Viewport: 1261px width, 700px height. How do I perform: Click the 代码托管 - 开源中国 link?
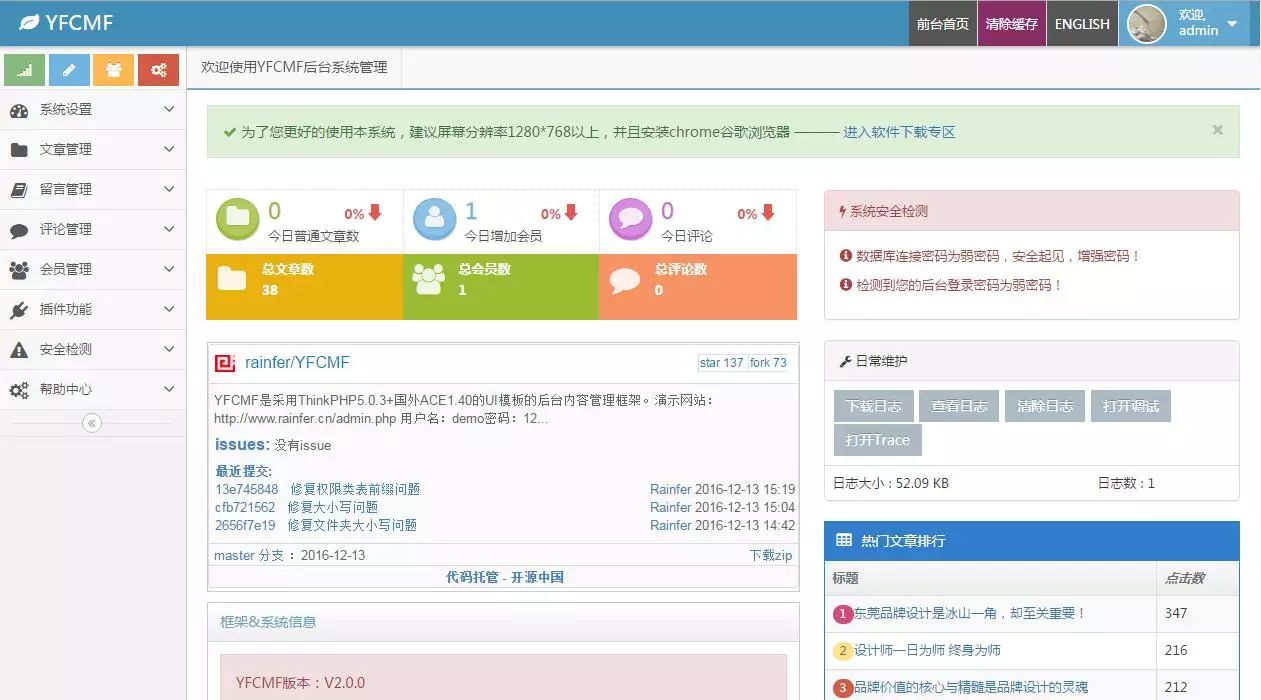pos(505,577)
